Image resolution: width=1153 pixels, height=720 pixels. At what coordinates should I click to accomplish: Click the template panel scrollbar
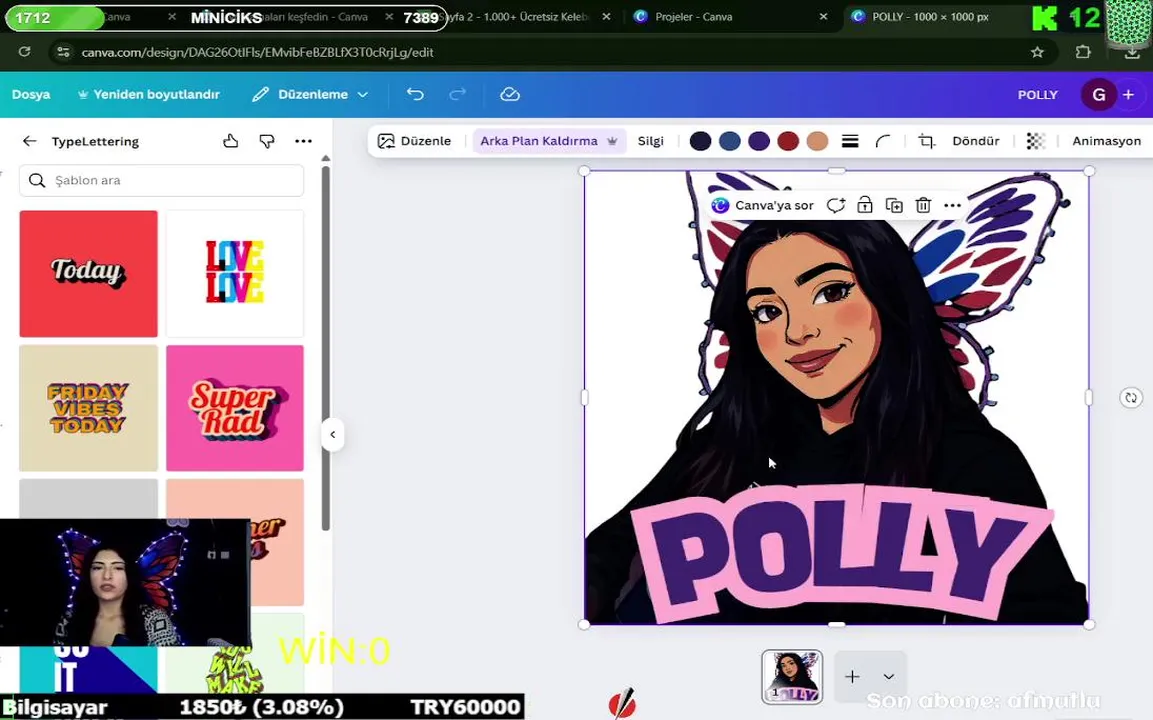[326, 347]
